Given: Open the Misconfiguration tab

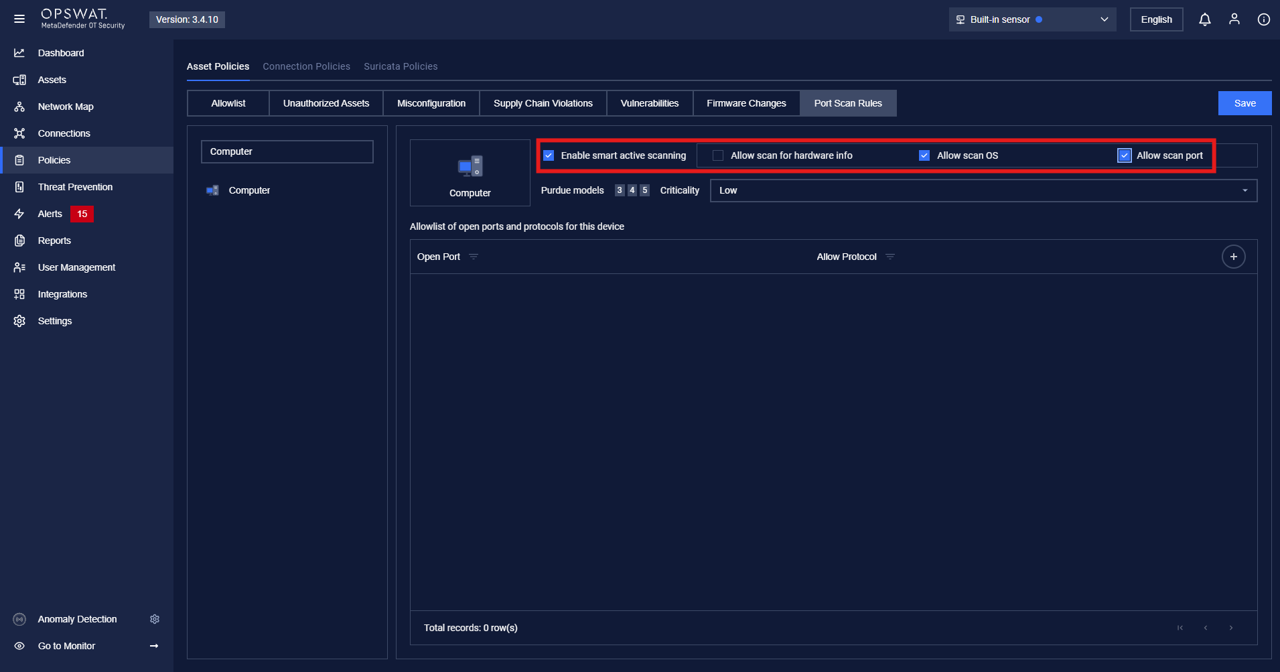Looking at the screenshot, I should tap(431, 103).
